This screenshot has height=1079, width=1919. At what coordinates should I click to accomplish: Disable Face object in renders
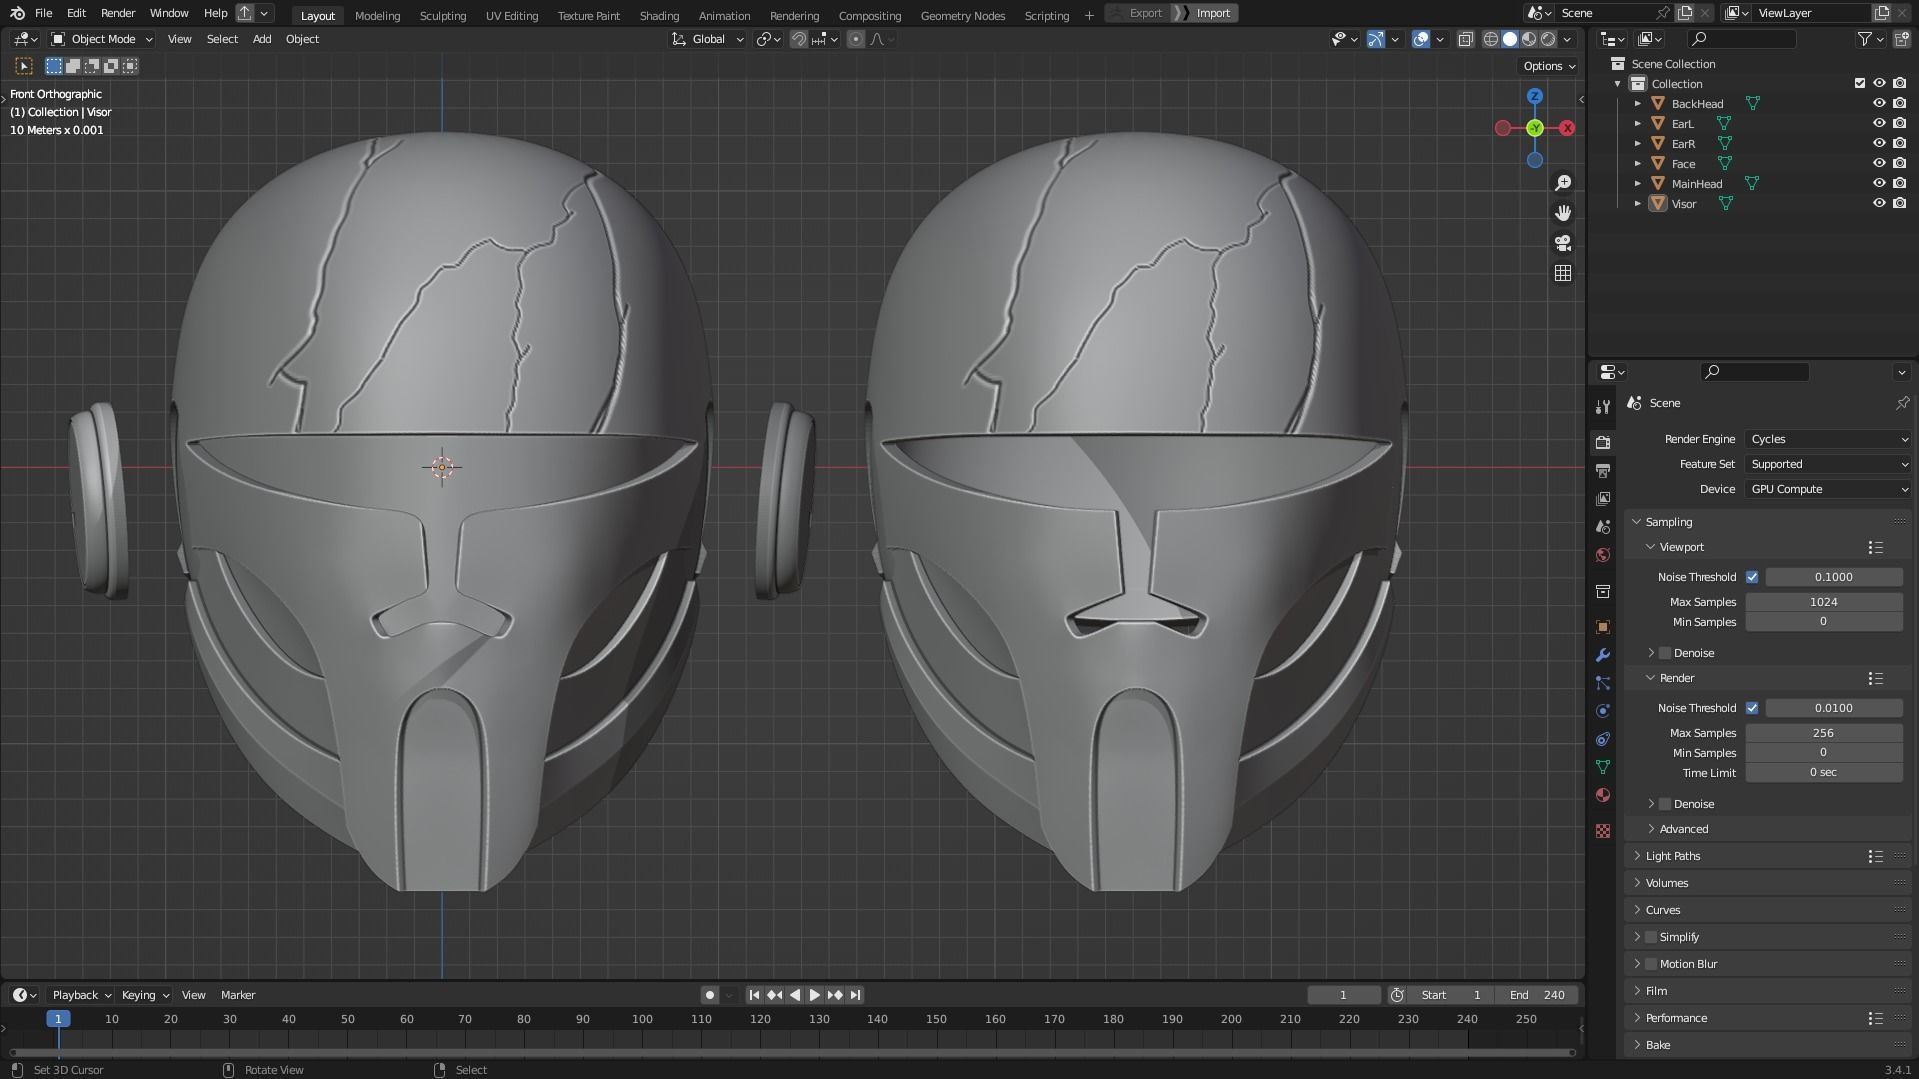click(x=1899, y=163)
